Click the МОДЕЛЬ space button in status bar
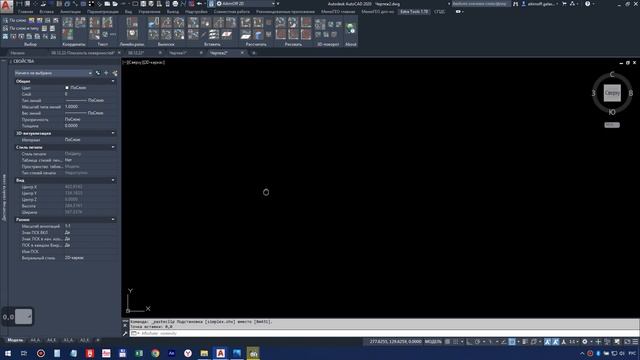The width and height of the screenshot is (640, 360). (x=433, y=342)
